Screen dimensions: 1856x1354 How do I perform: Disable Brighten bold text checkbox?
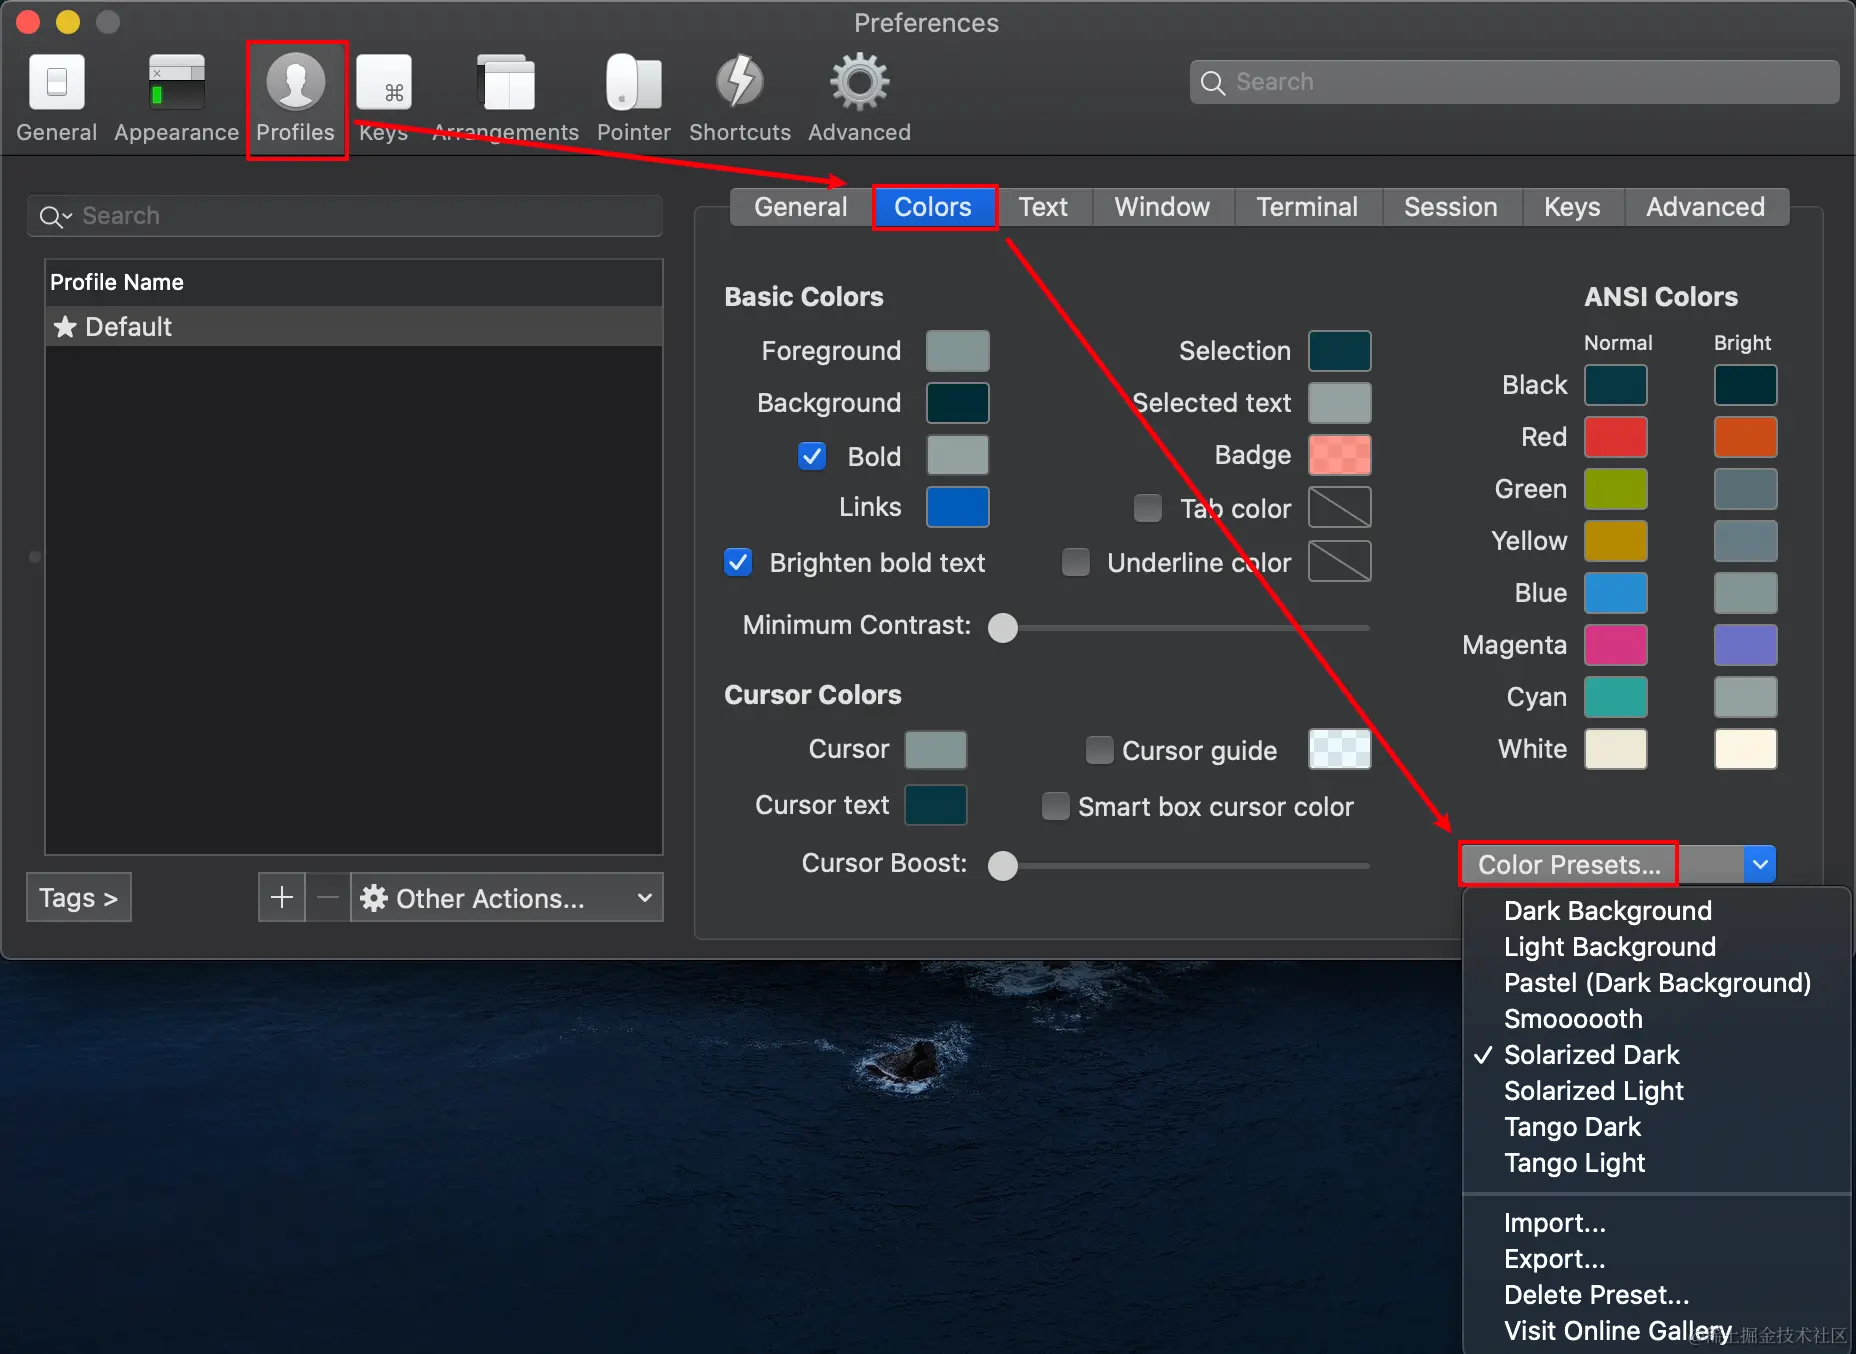click(738, 562)
